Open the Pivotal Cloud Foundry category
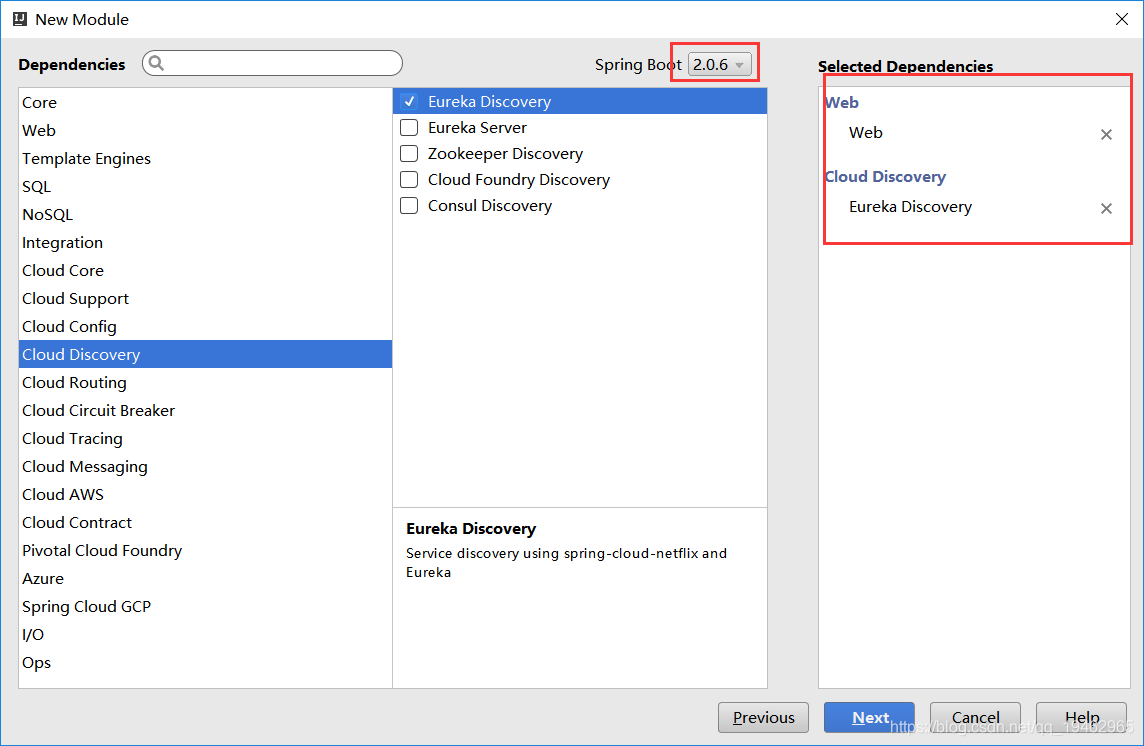This screenshot has width=1144, height=746. pyautogui.click(x=205, y=550)
